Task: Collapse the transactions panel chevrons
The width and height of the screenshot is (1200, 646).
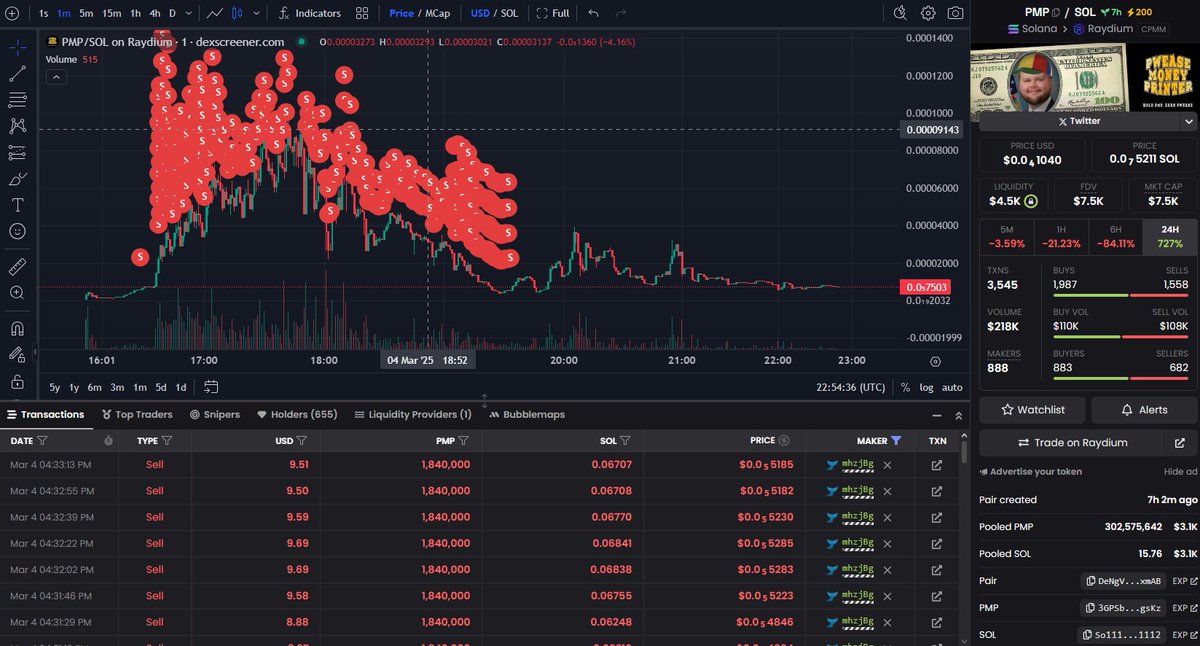Action: [x=959, y=414]
